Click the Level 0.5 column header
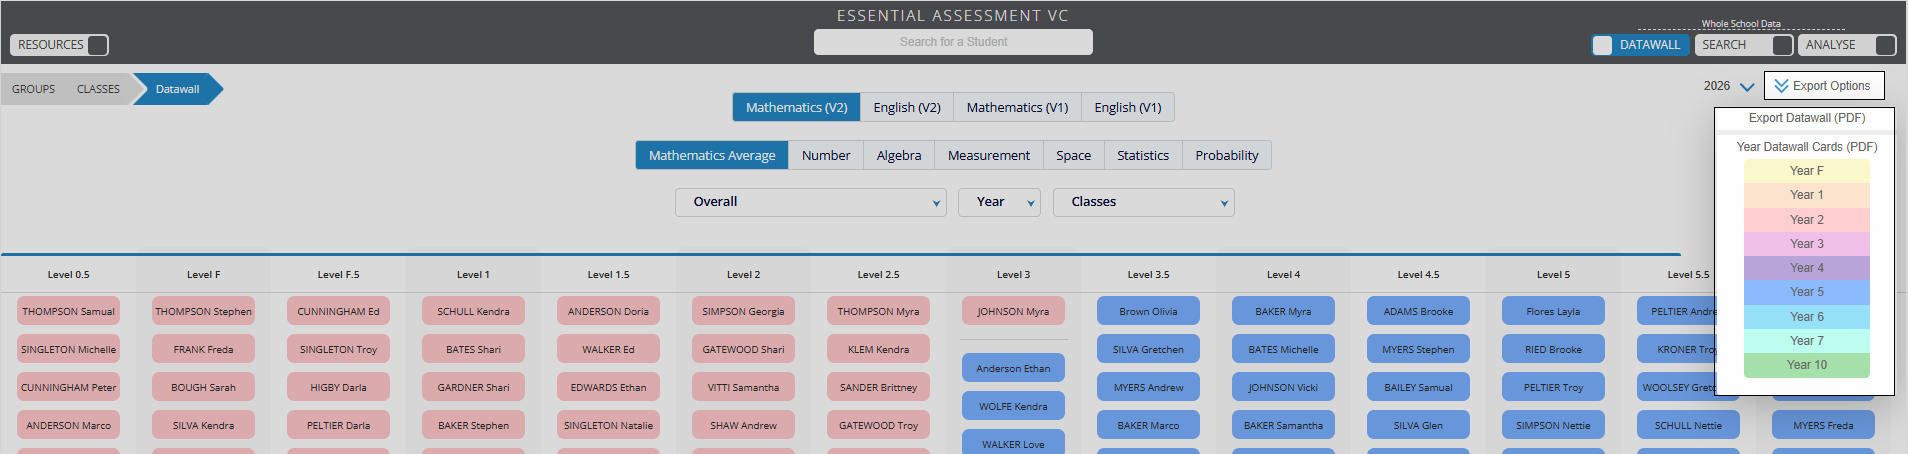The width and height of the screenshot is (1908, 454). click(x=69, y=274)
